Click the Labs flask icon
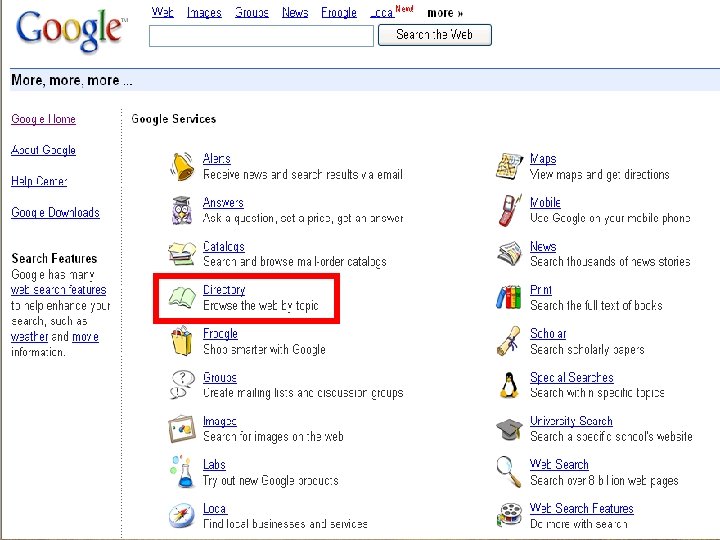 coord(182,472)
